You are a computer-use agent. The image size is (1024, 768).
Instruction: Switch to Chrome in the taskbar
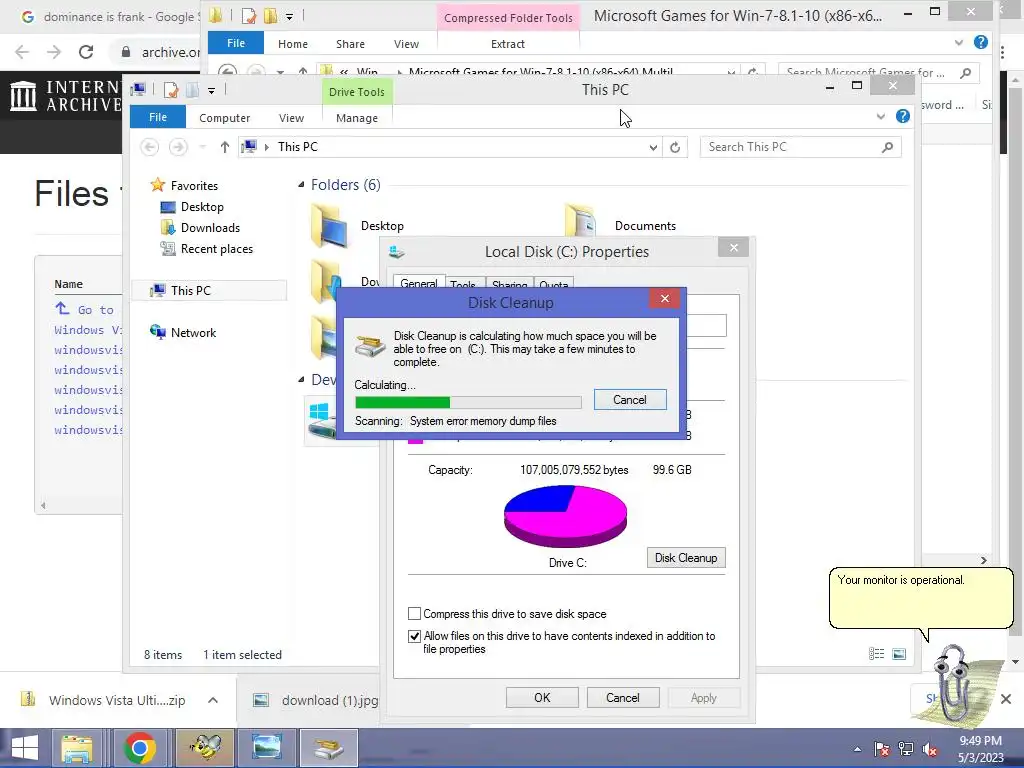click(139, 748)
